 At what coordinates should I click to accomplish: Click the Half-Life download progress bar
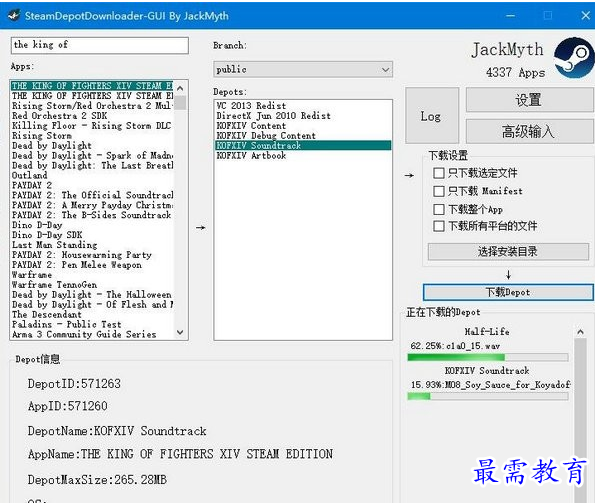pyautogui.click(x=488, y=357)
